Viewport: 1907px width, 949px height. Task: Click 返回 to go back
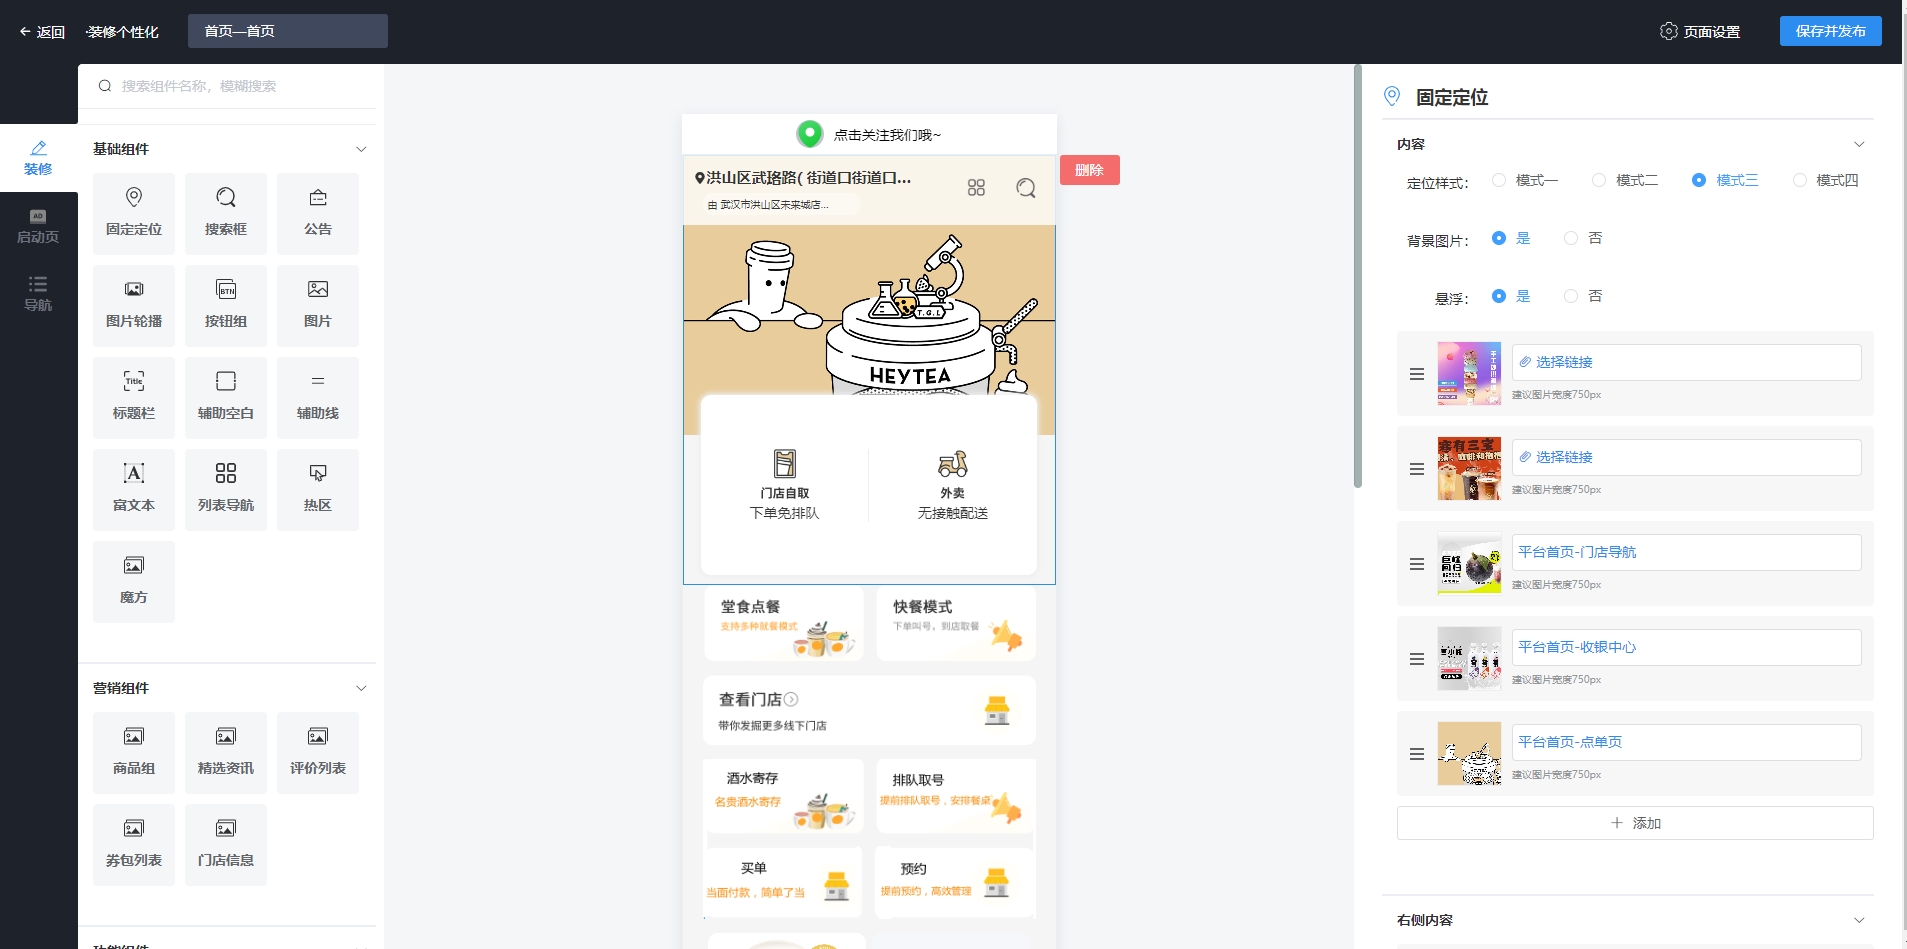pyautogui.click(x=42, y=32)
